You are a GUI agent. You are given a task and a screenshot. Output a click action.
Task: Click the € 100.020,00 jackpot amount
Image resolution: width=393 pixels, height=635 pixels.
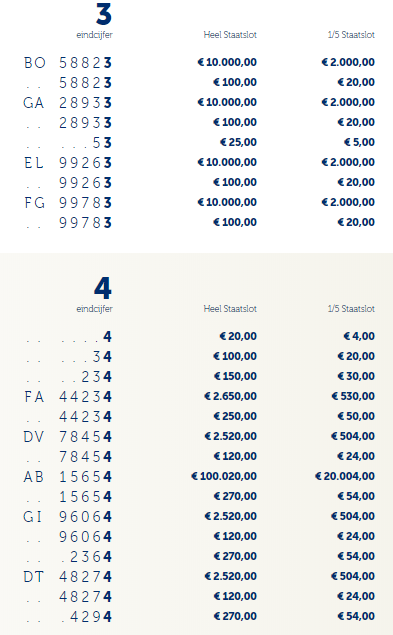point(224,476)
